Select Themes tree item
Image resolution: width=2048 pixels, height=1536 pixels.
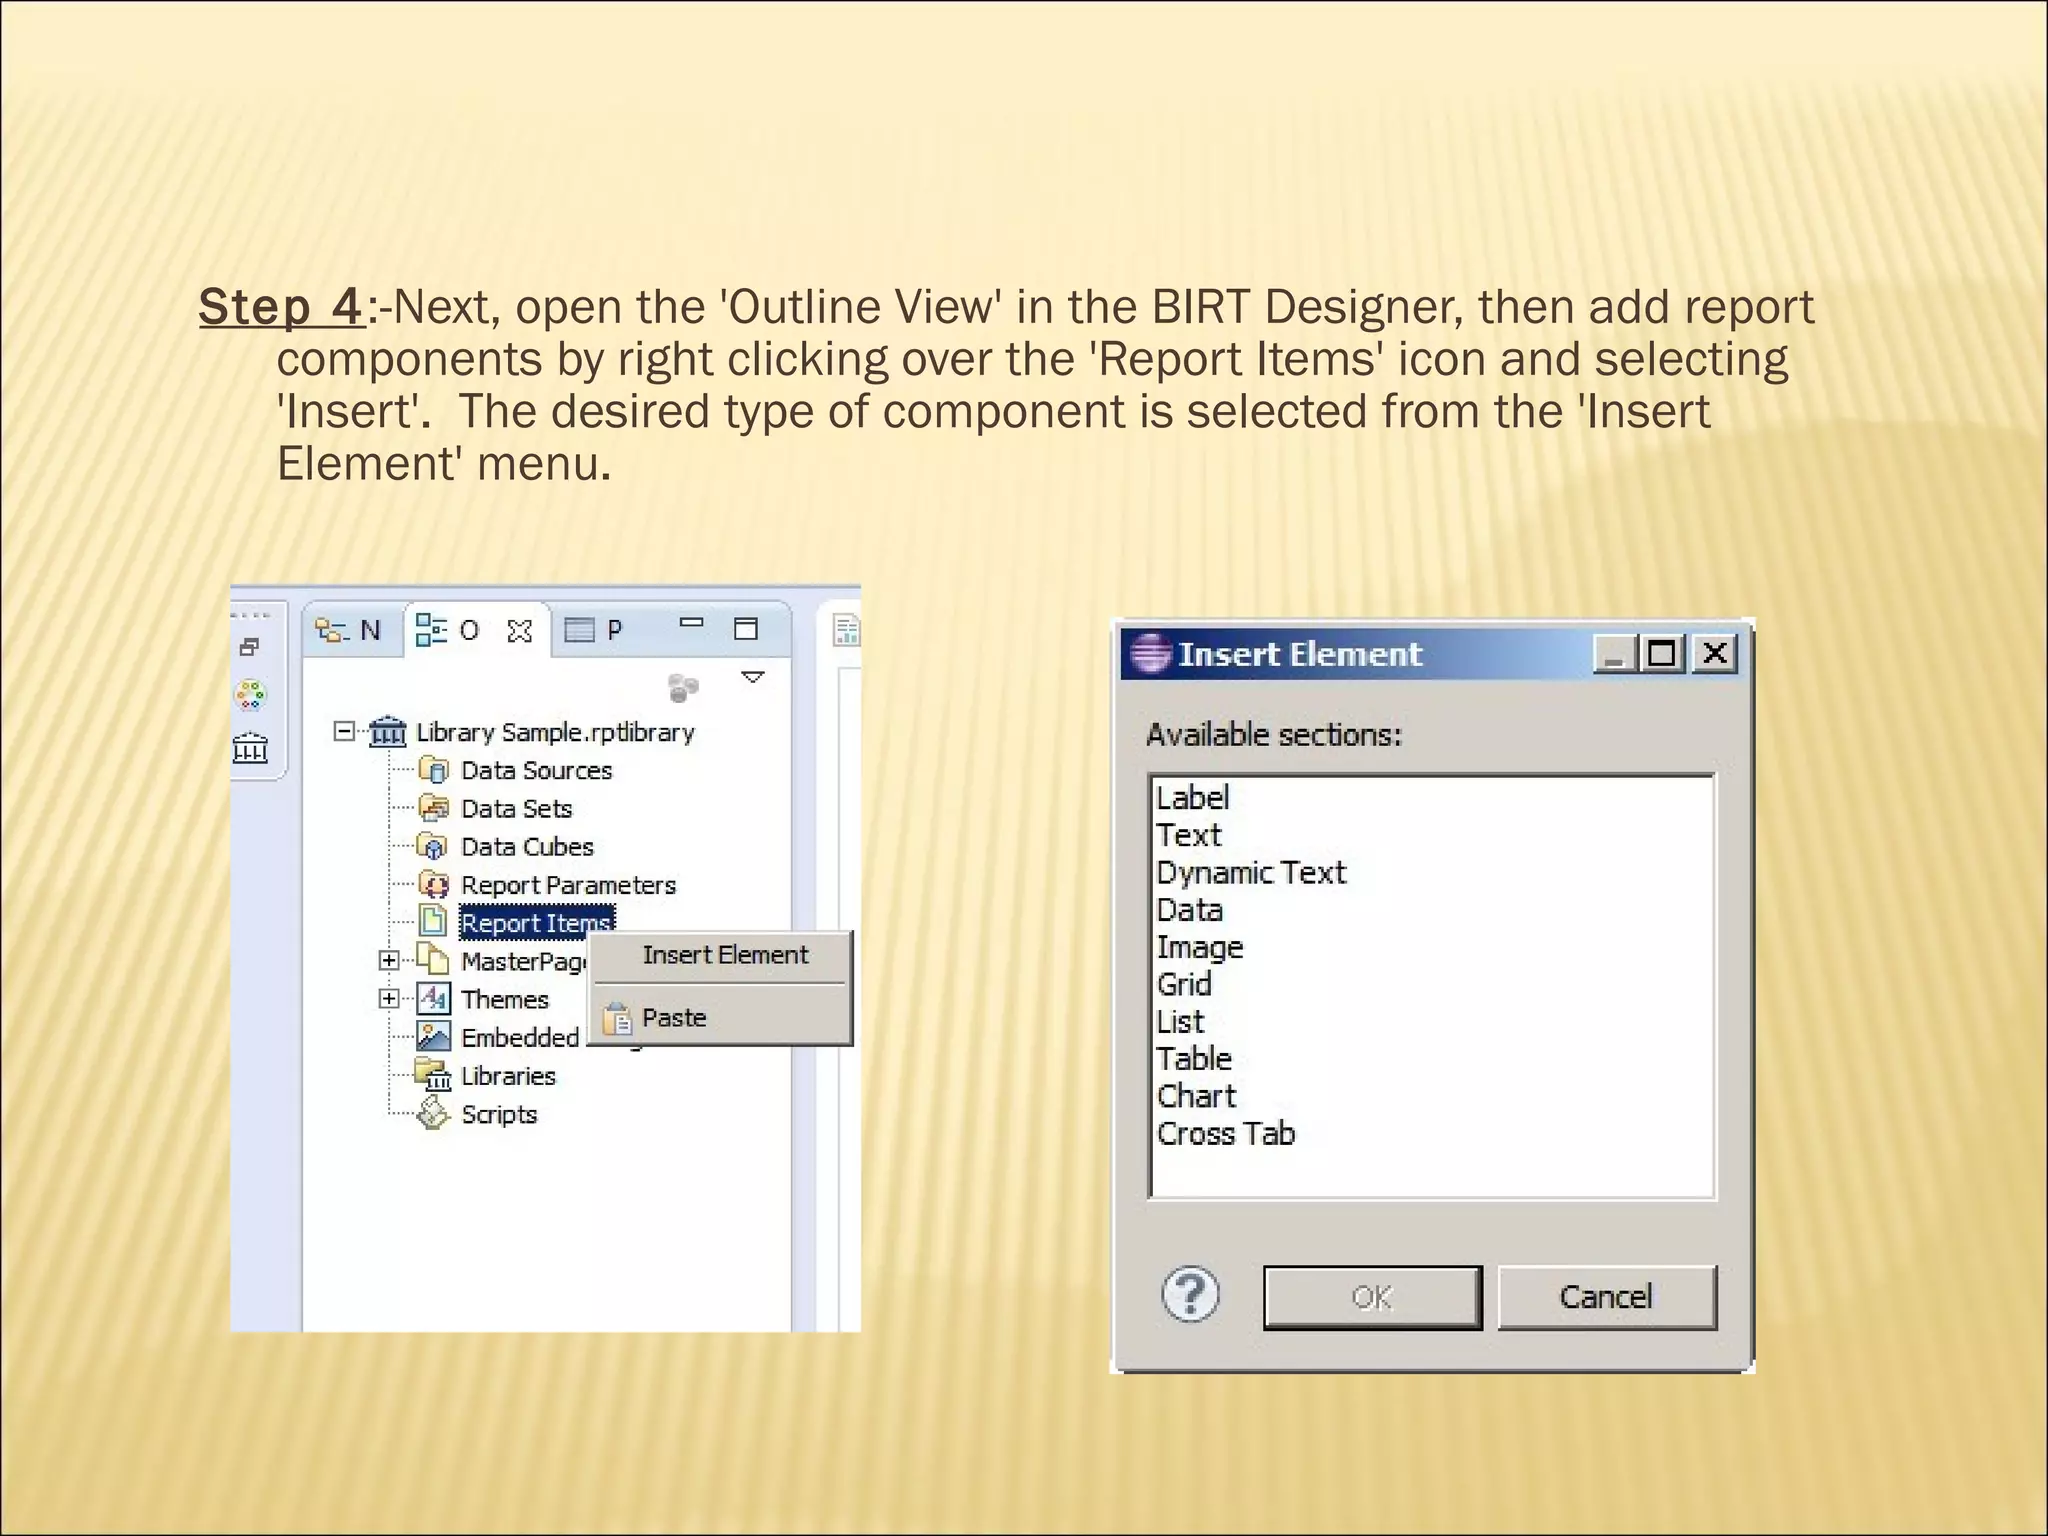coord(505,1000)
